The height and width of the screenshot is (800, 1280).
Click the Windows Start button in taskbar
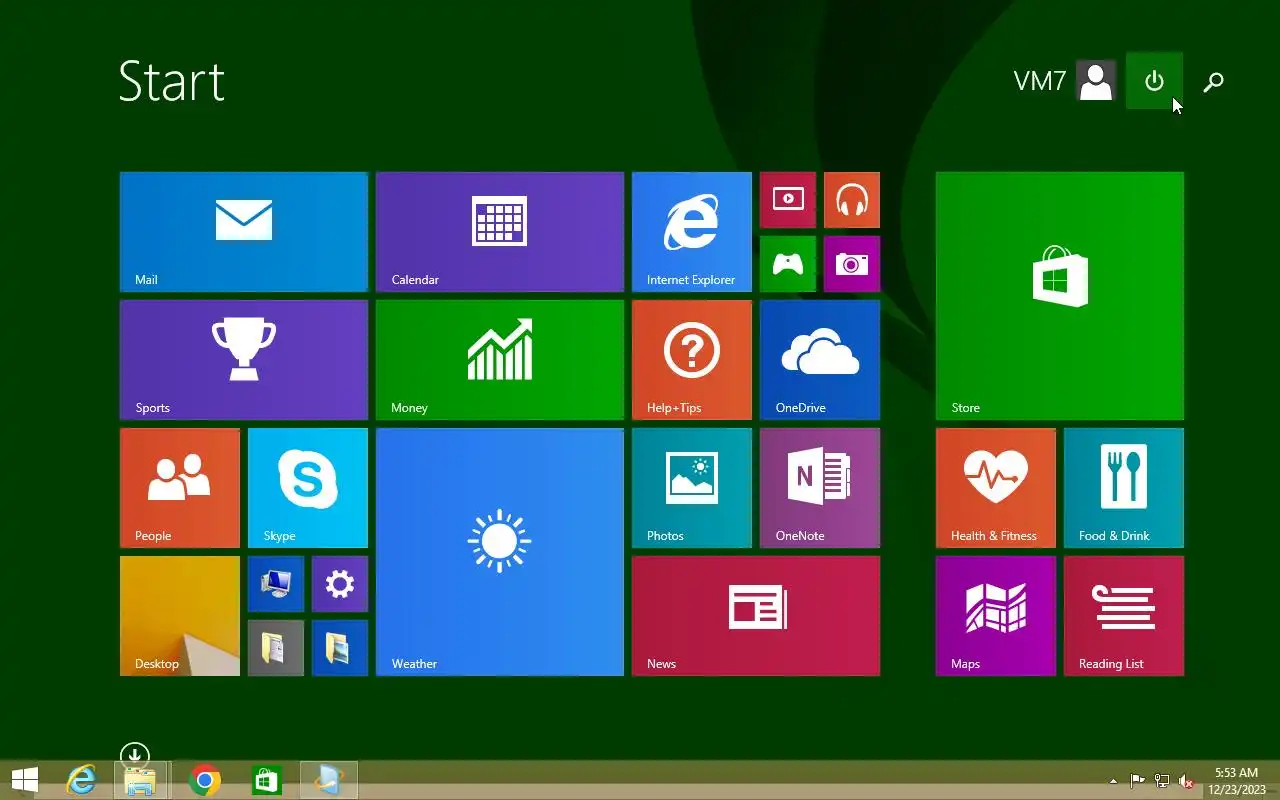tap(25, 780)
